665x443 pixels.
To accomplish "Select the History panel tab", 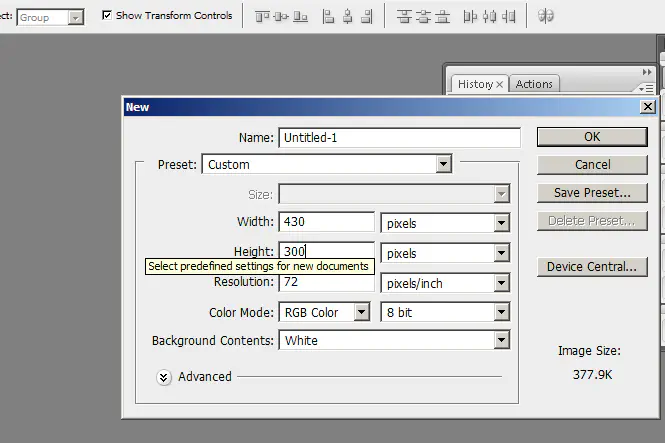I will pos(475,84).
